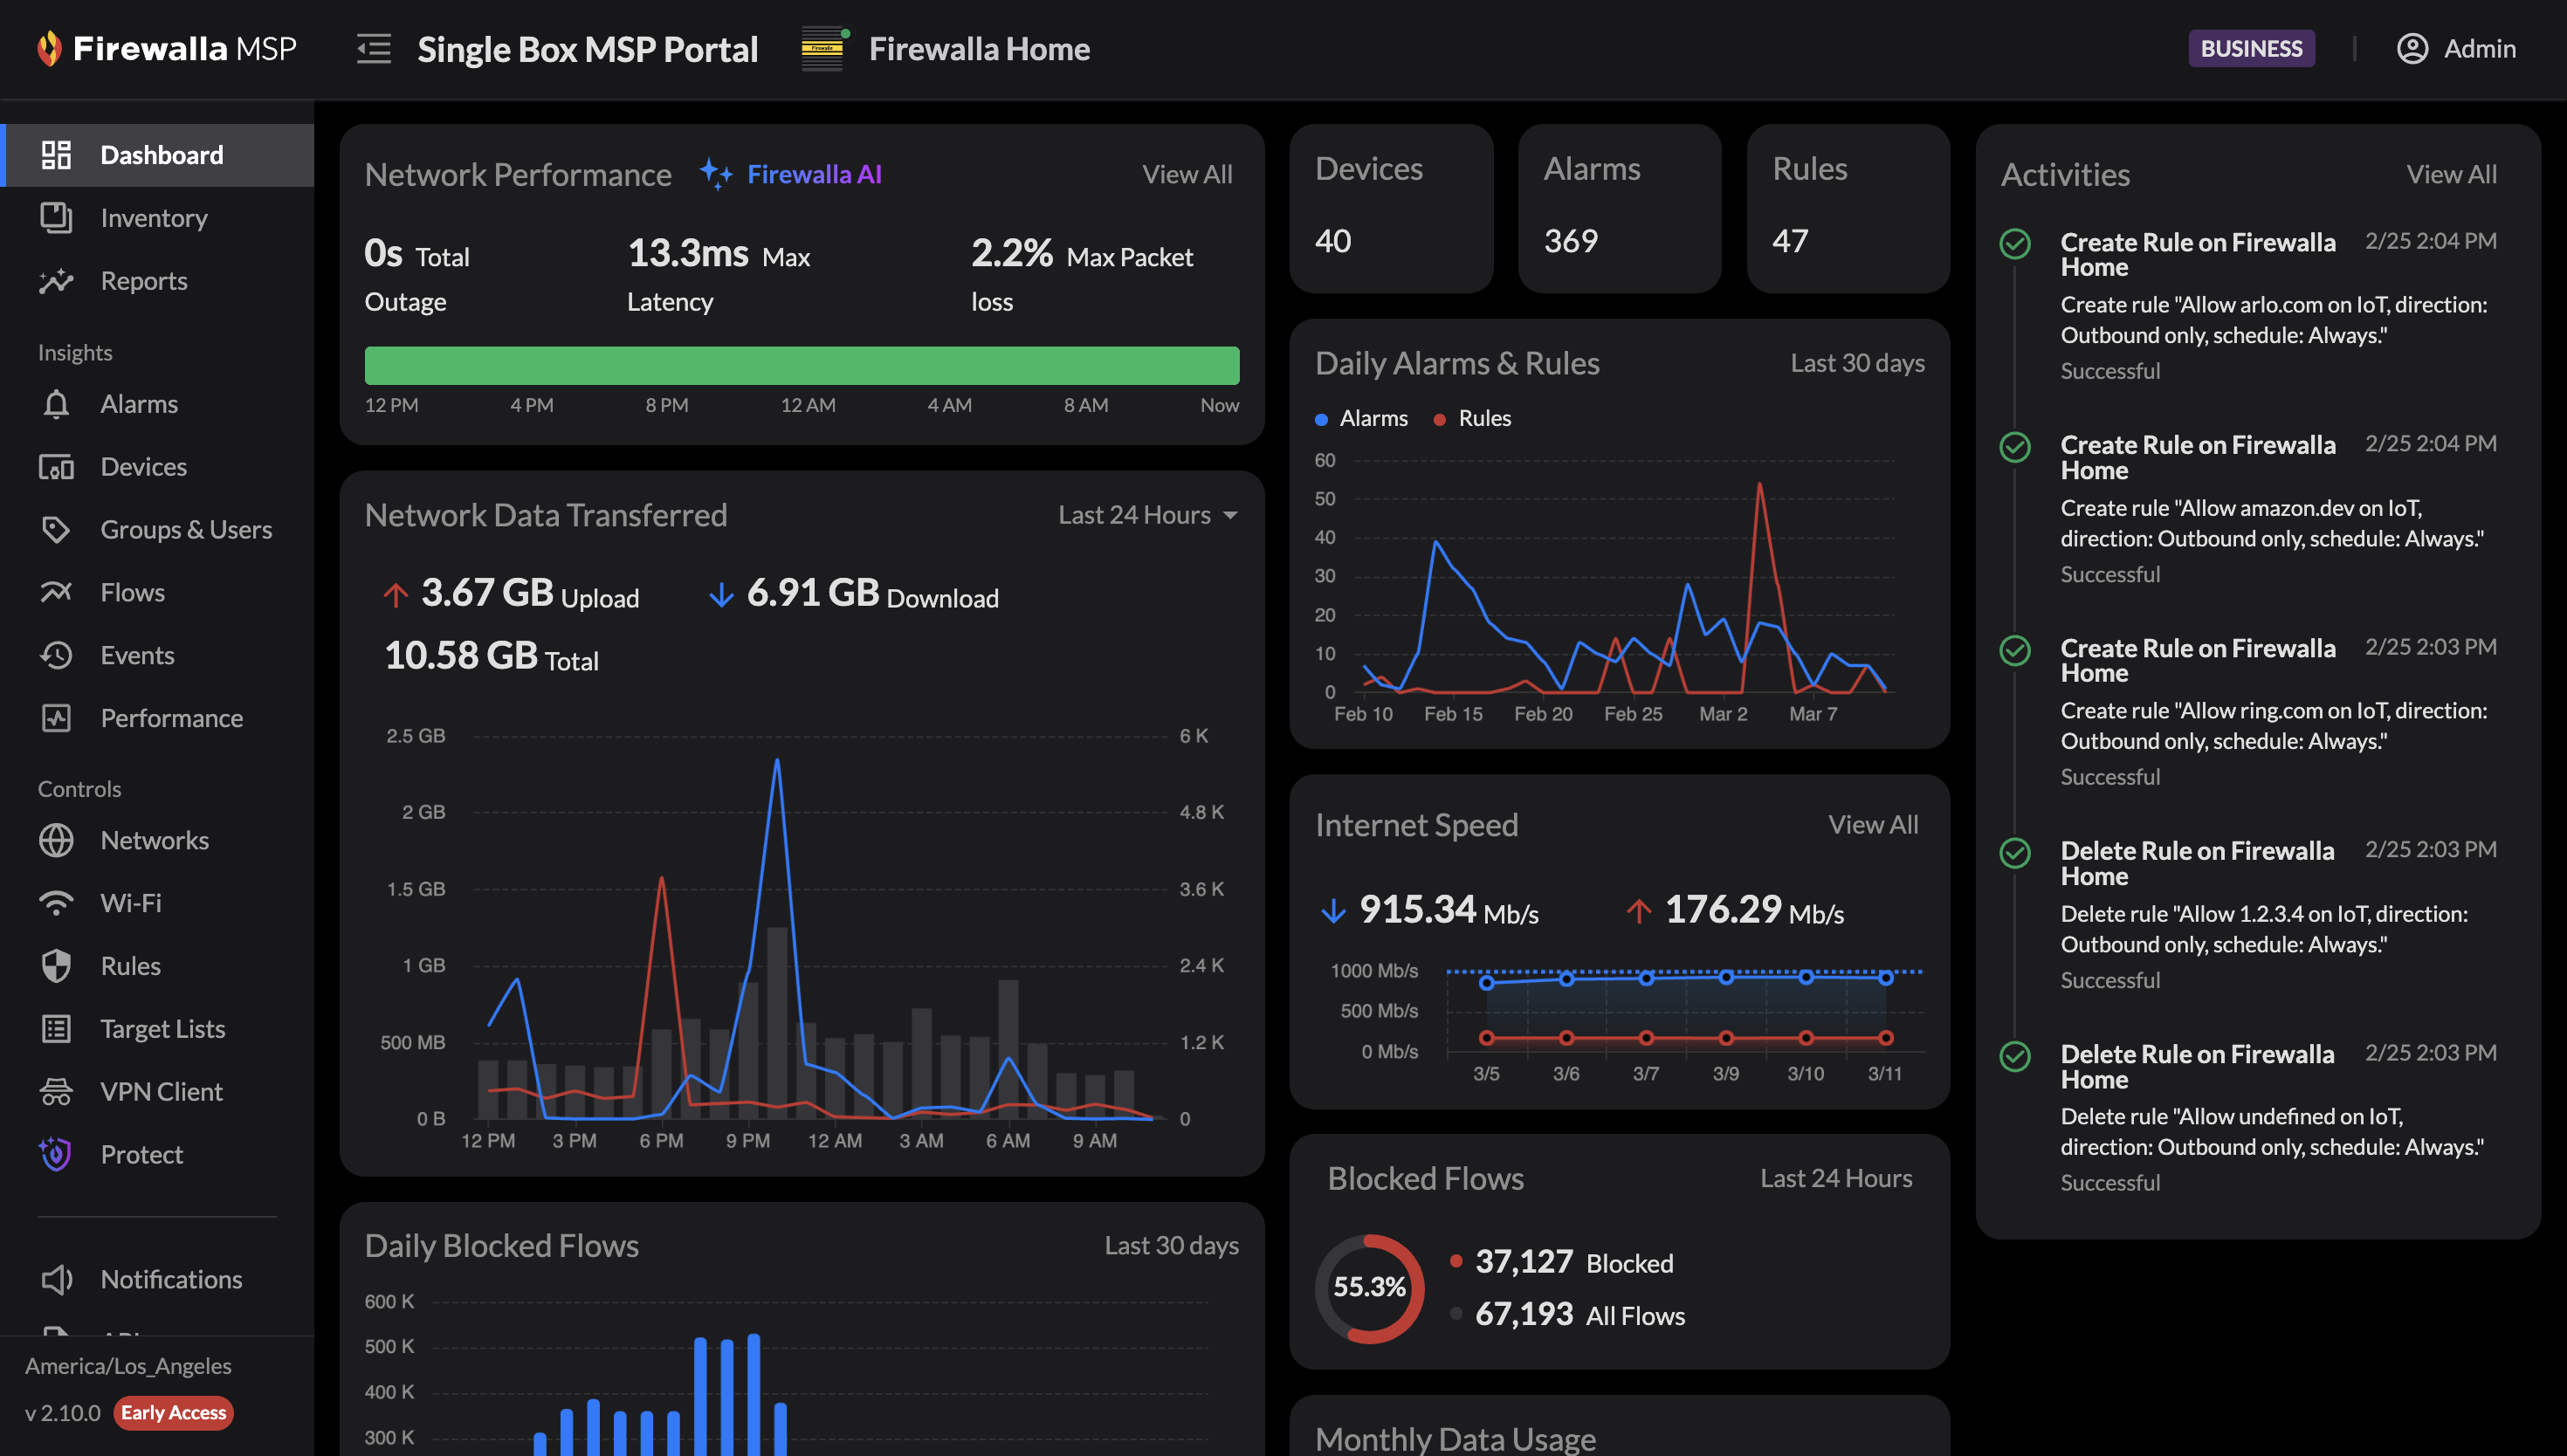The height and width of the screenshot is (1456, 2567).
Task: Click the Firewalla AI sparkle icon
Action: 715,174
